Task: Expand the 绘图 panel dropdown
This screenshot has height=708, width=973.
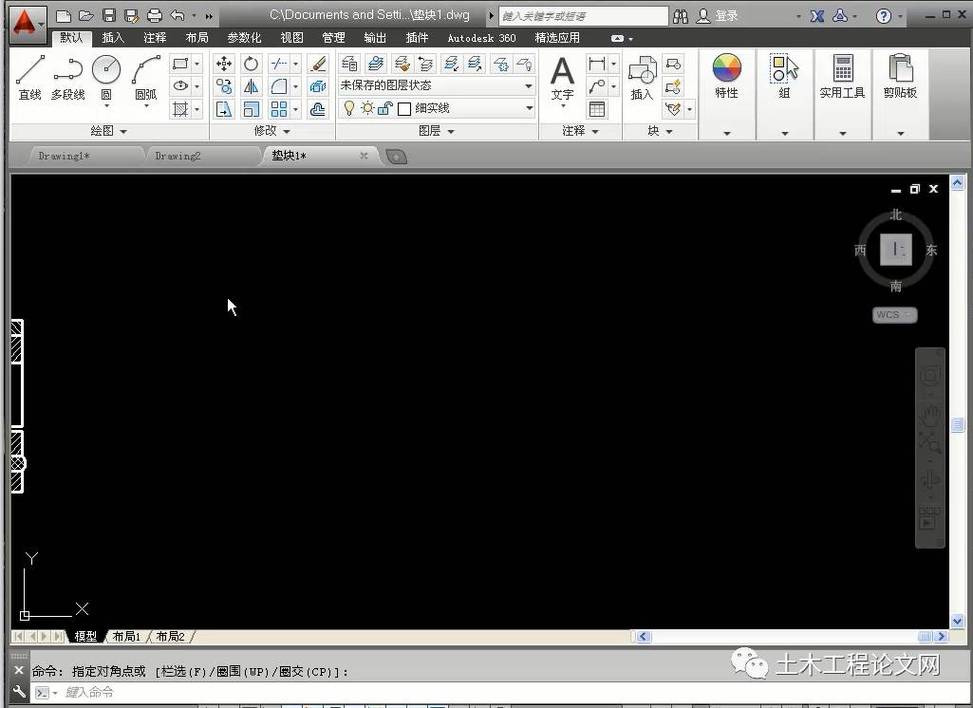Action: click(x=109, y=131)
